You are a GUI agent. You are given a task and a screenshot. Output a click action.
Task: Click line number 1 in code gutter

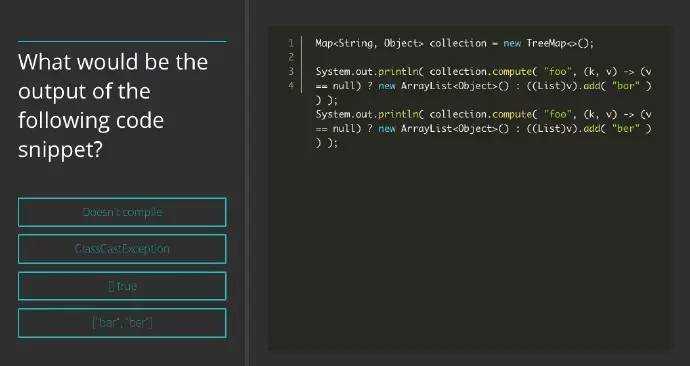(291, 43)
